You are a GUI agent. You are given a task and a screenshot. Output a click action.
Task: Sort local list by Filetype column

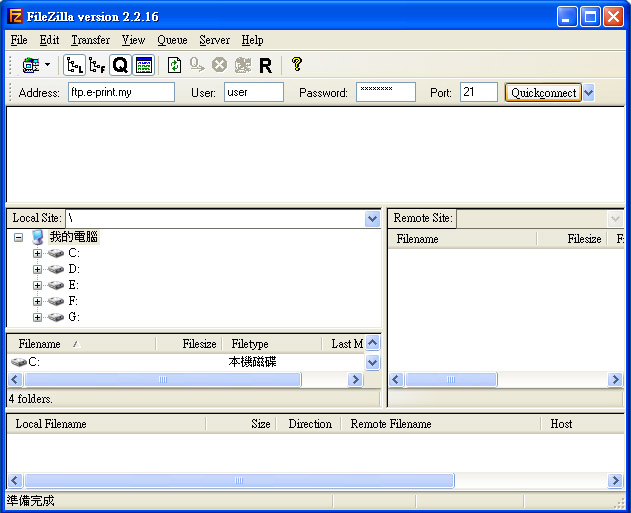pyautogui.click(x=272, y=344)
